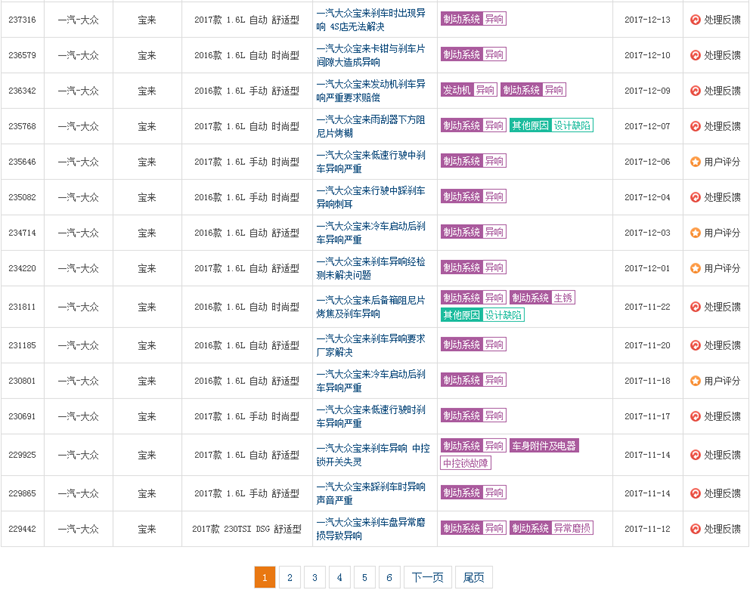
Task: Open complaint titled 一汽大众宝来刹车时出现异响 4S店无法解决
Action: (x=371, y=20)
